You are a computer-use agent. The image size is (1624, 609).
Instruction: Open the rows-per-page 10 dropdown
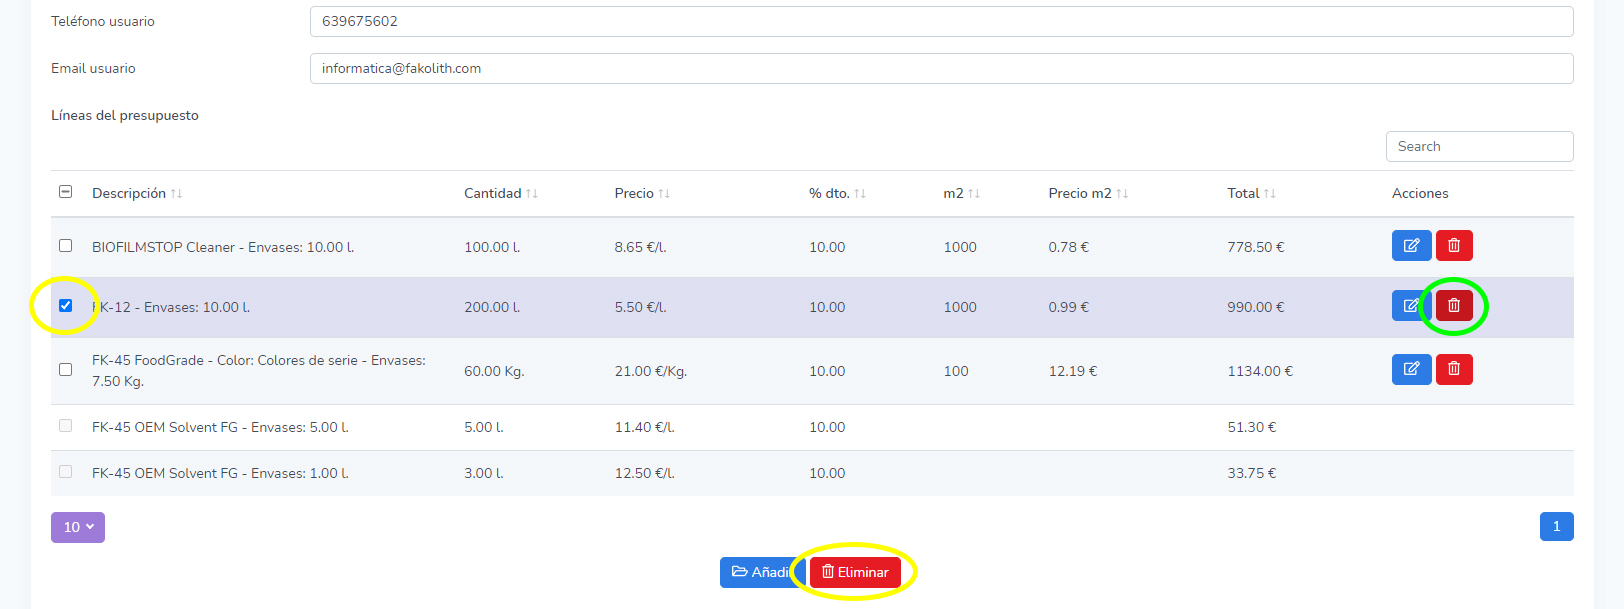(78, 527)
